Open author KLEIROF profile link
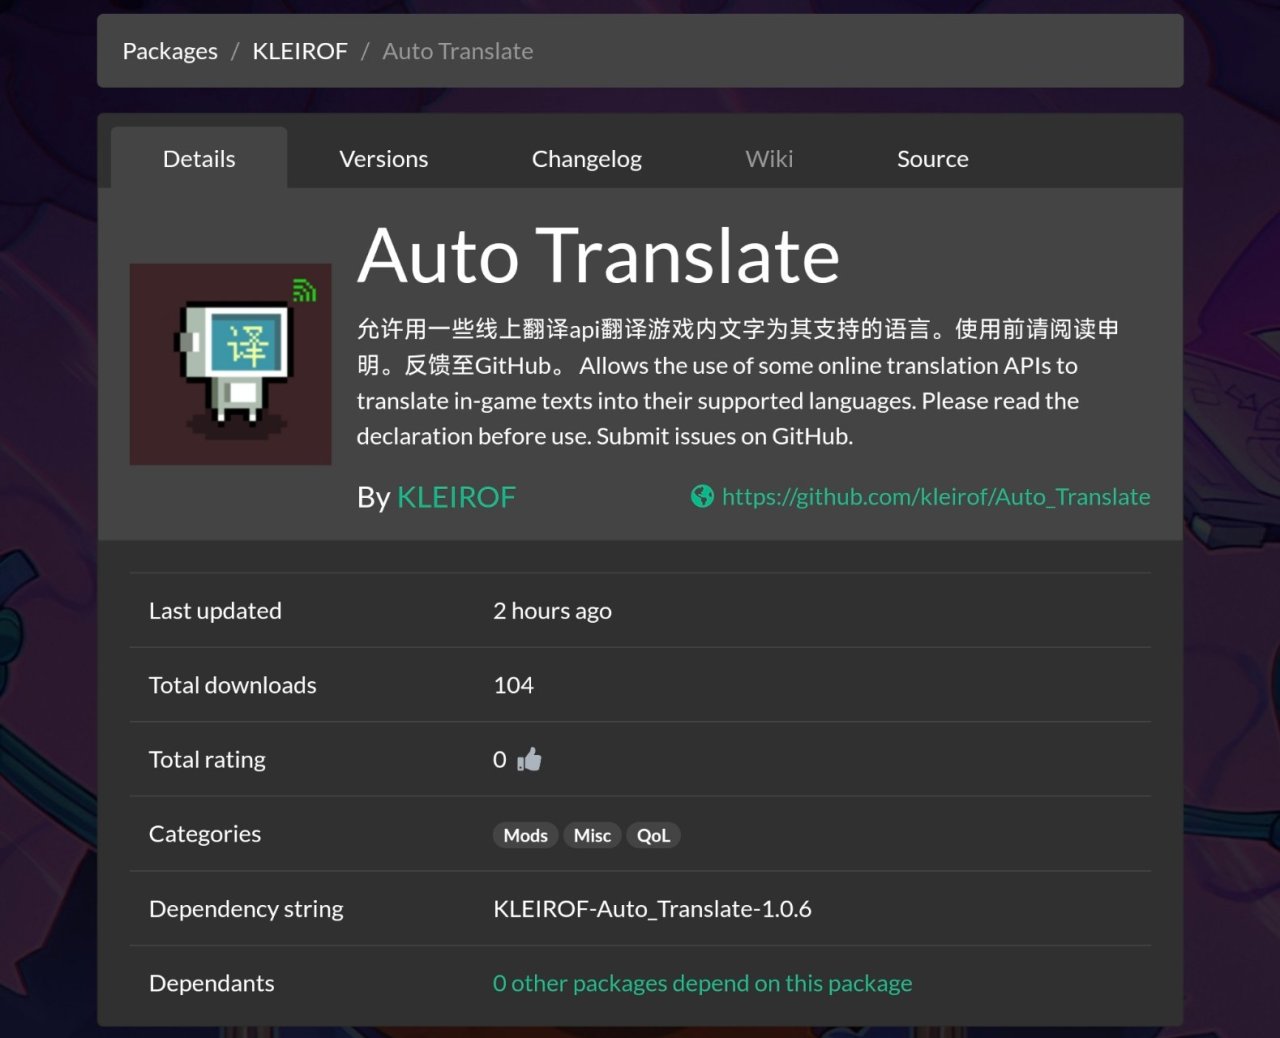Viewport: 1280px width, 1038px height. 456,497
